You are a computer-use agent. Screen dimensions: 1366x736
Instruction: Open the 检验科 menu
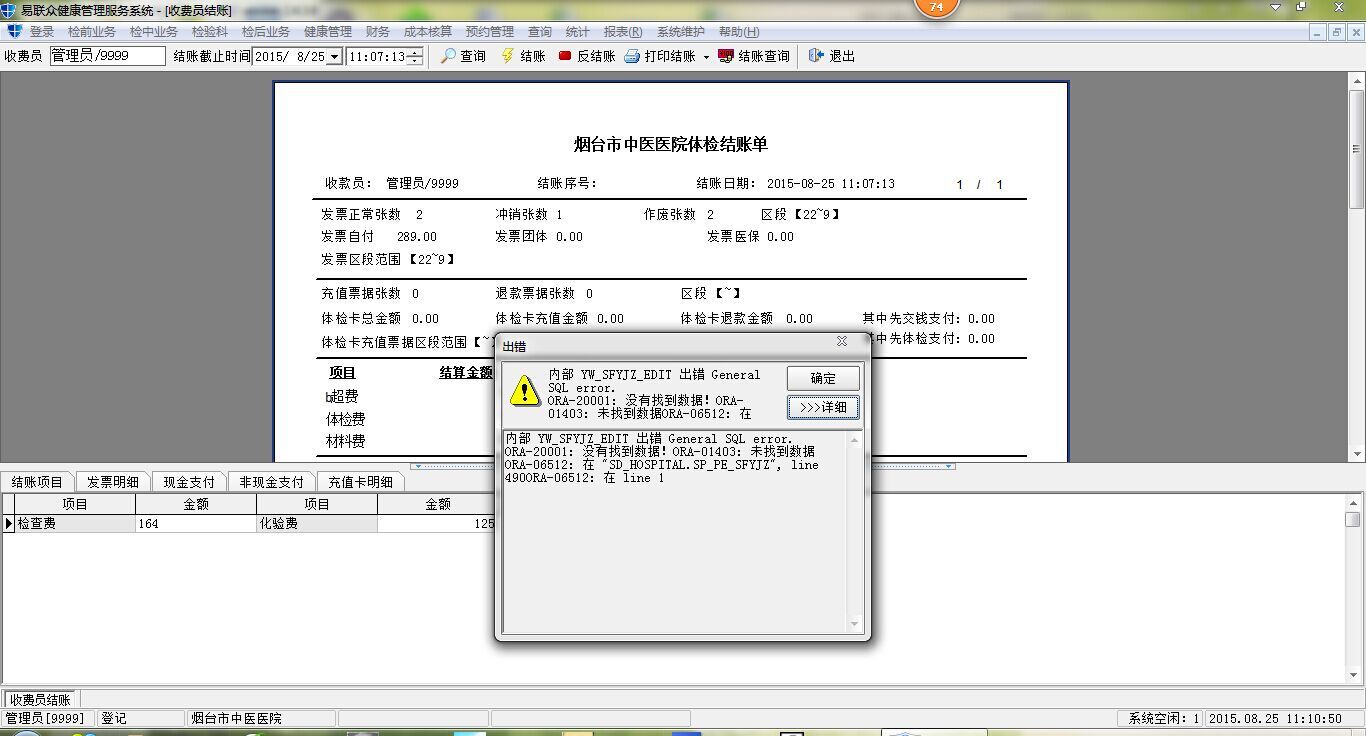(x=210, y=32)
